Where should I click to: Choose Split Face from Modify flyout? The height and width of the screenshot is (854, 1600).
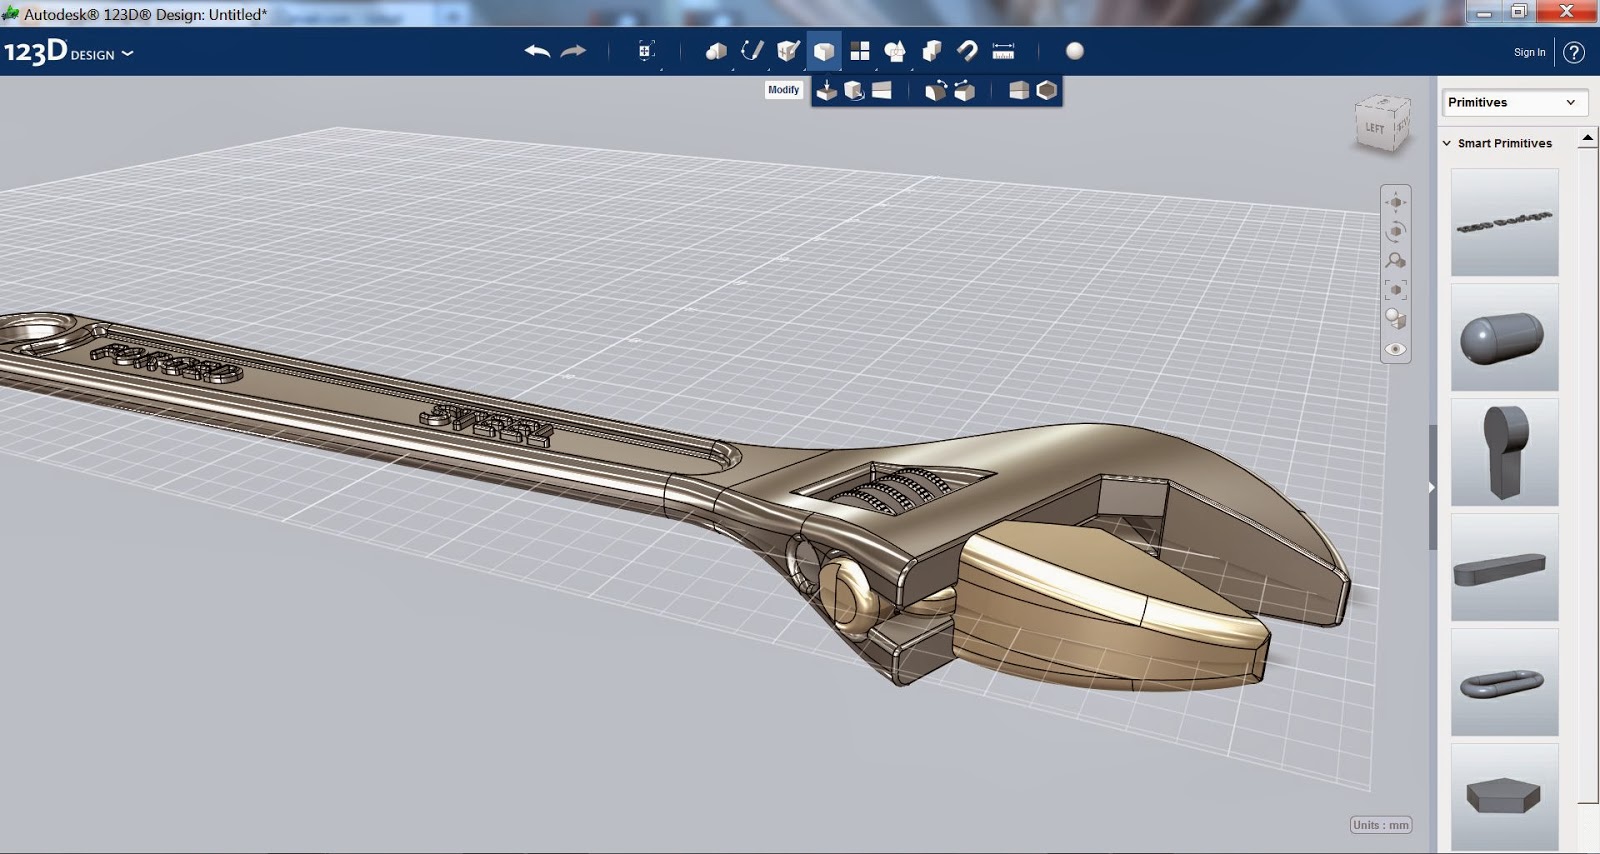(881, 91)
